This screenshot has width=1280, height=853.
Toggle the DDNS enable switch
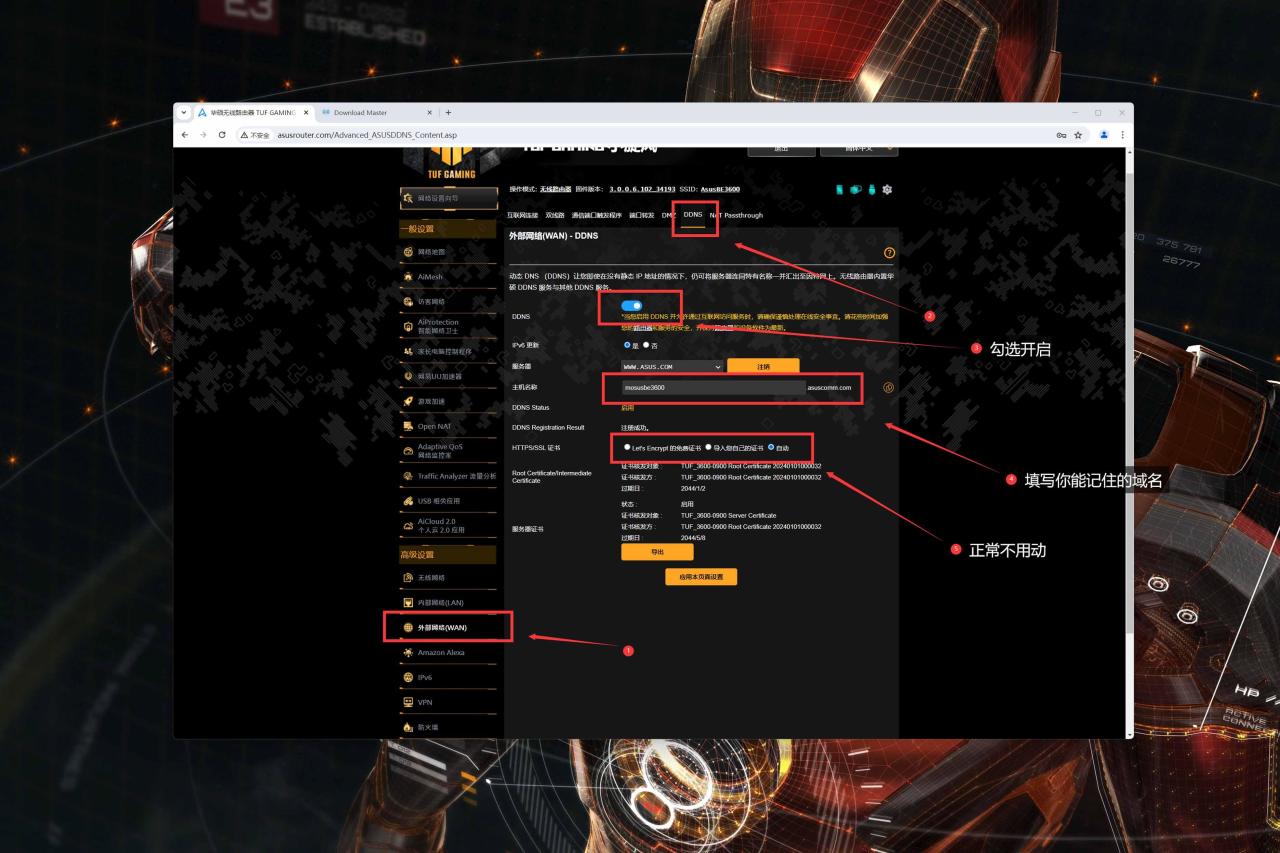[x=632, y=306]
